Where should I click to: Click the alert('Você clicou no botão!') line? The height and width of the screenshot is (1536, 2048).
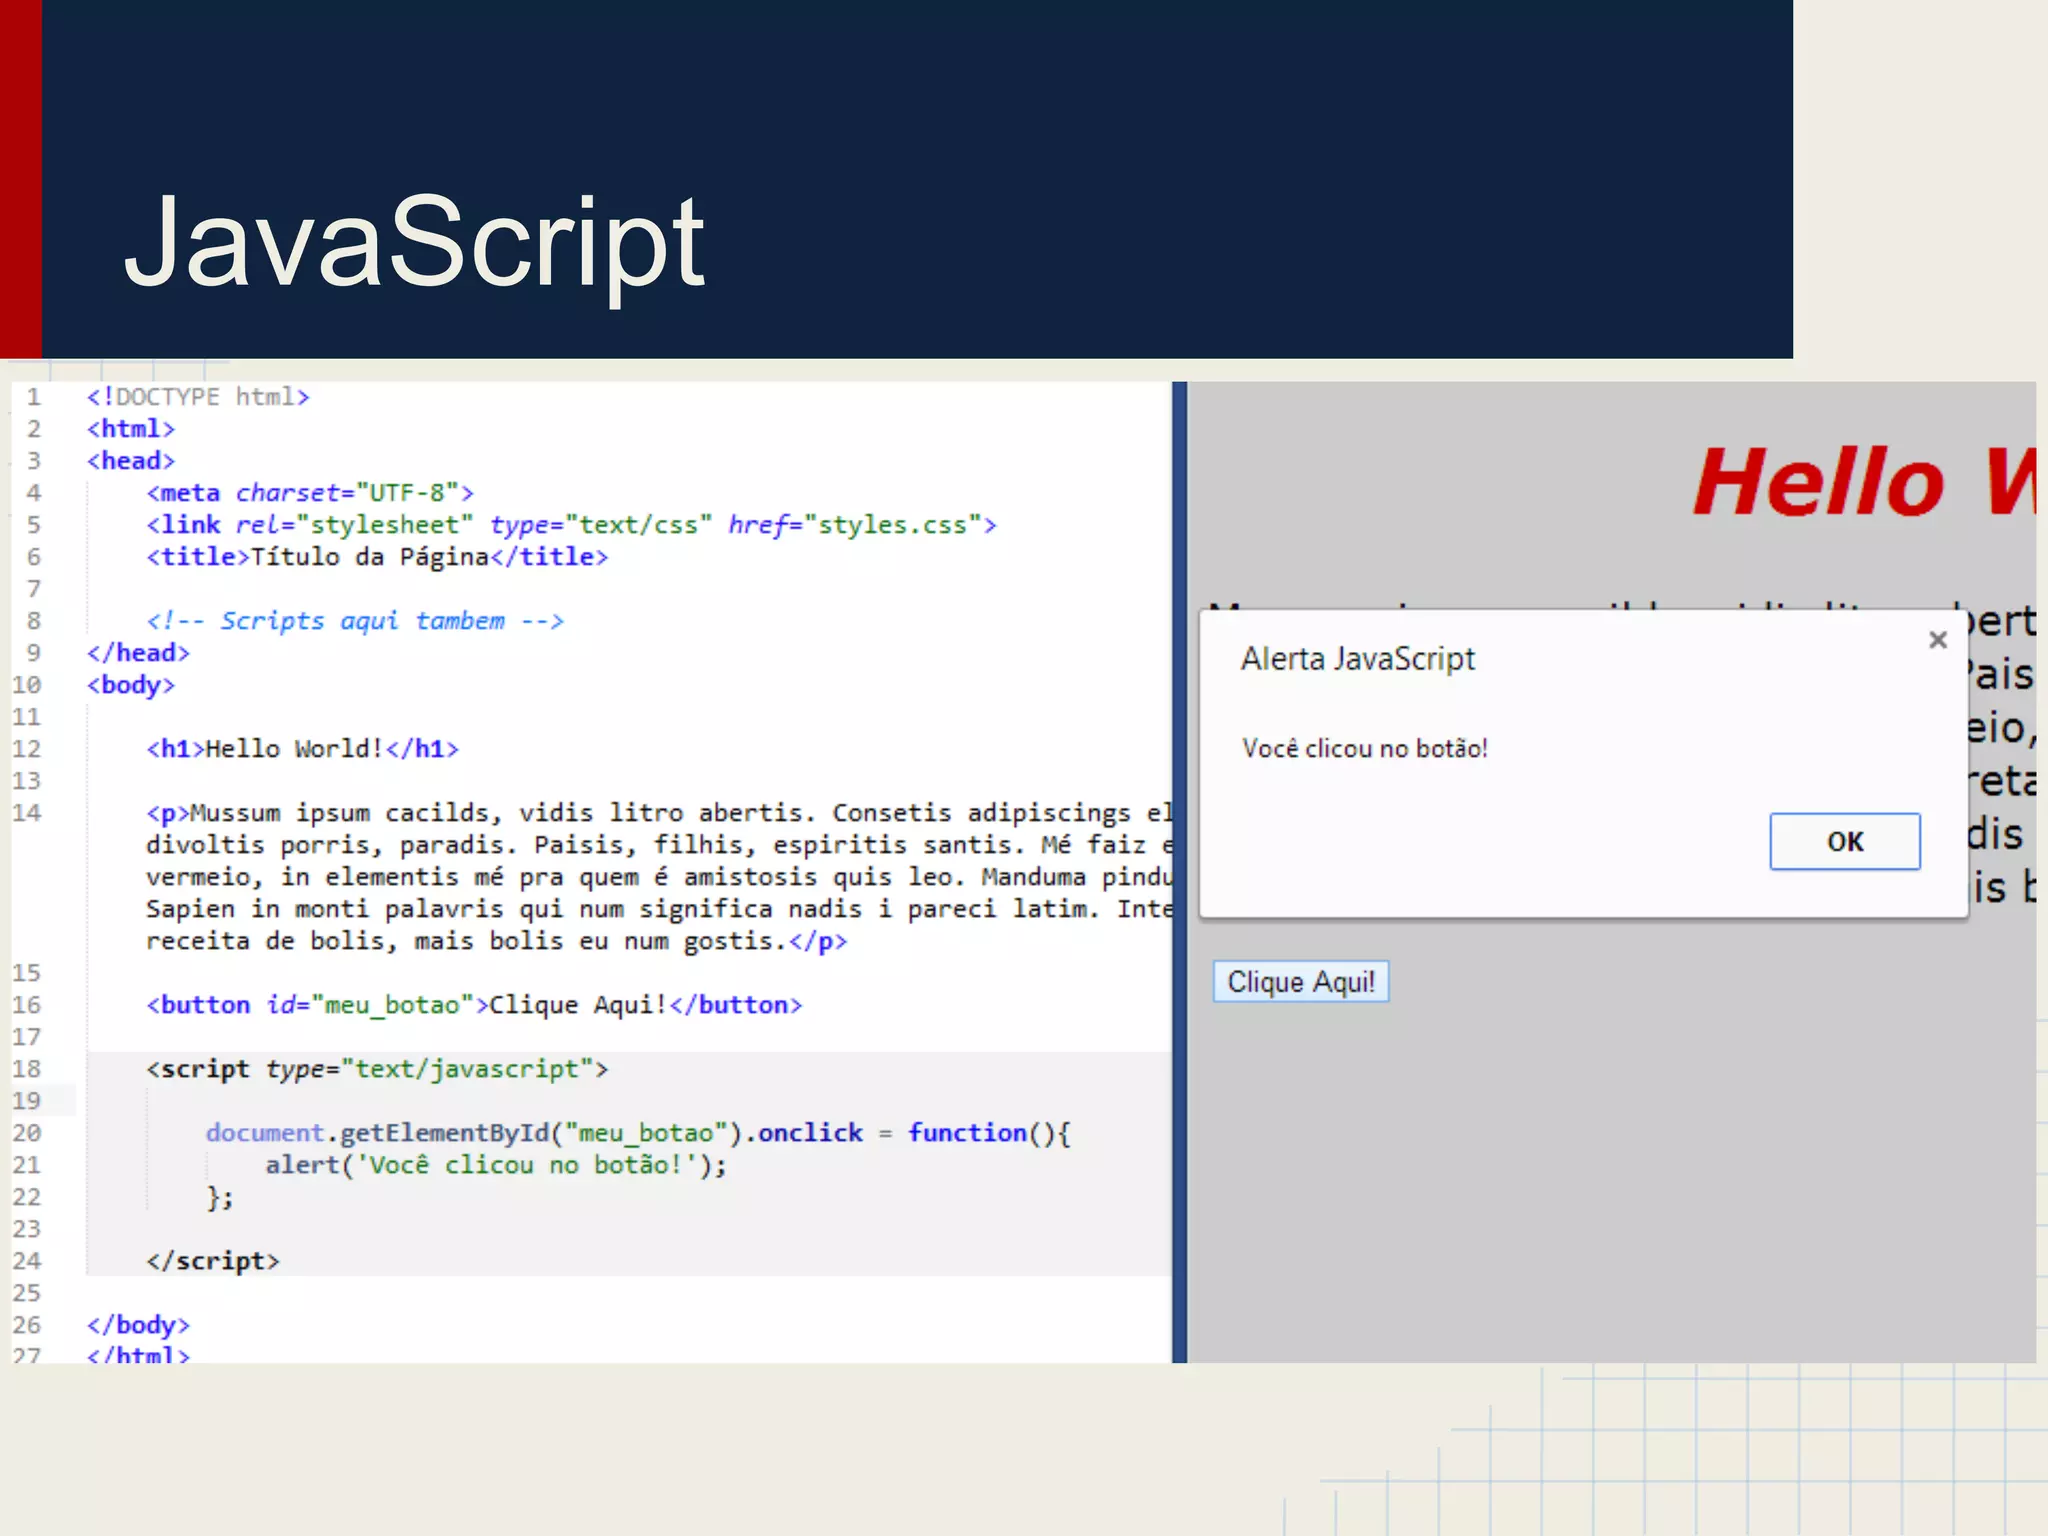click(496, 1165)
